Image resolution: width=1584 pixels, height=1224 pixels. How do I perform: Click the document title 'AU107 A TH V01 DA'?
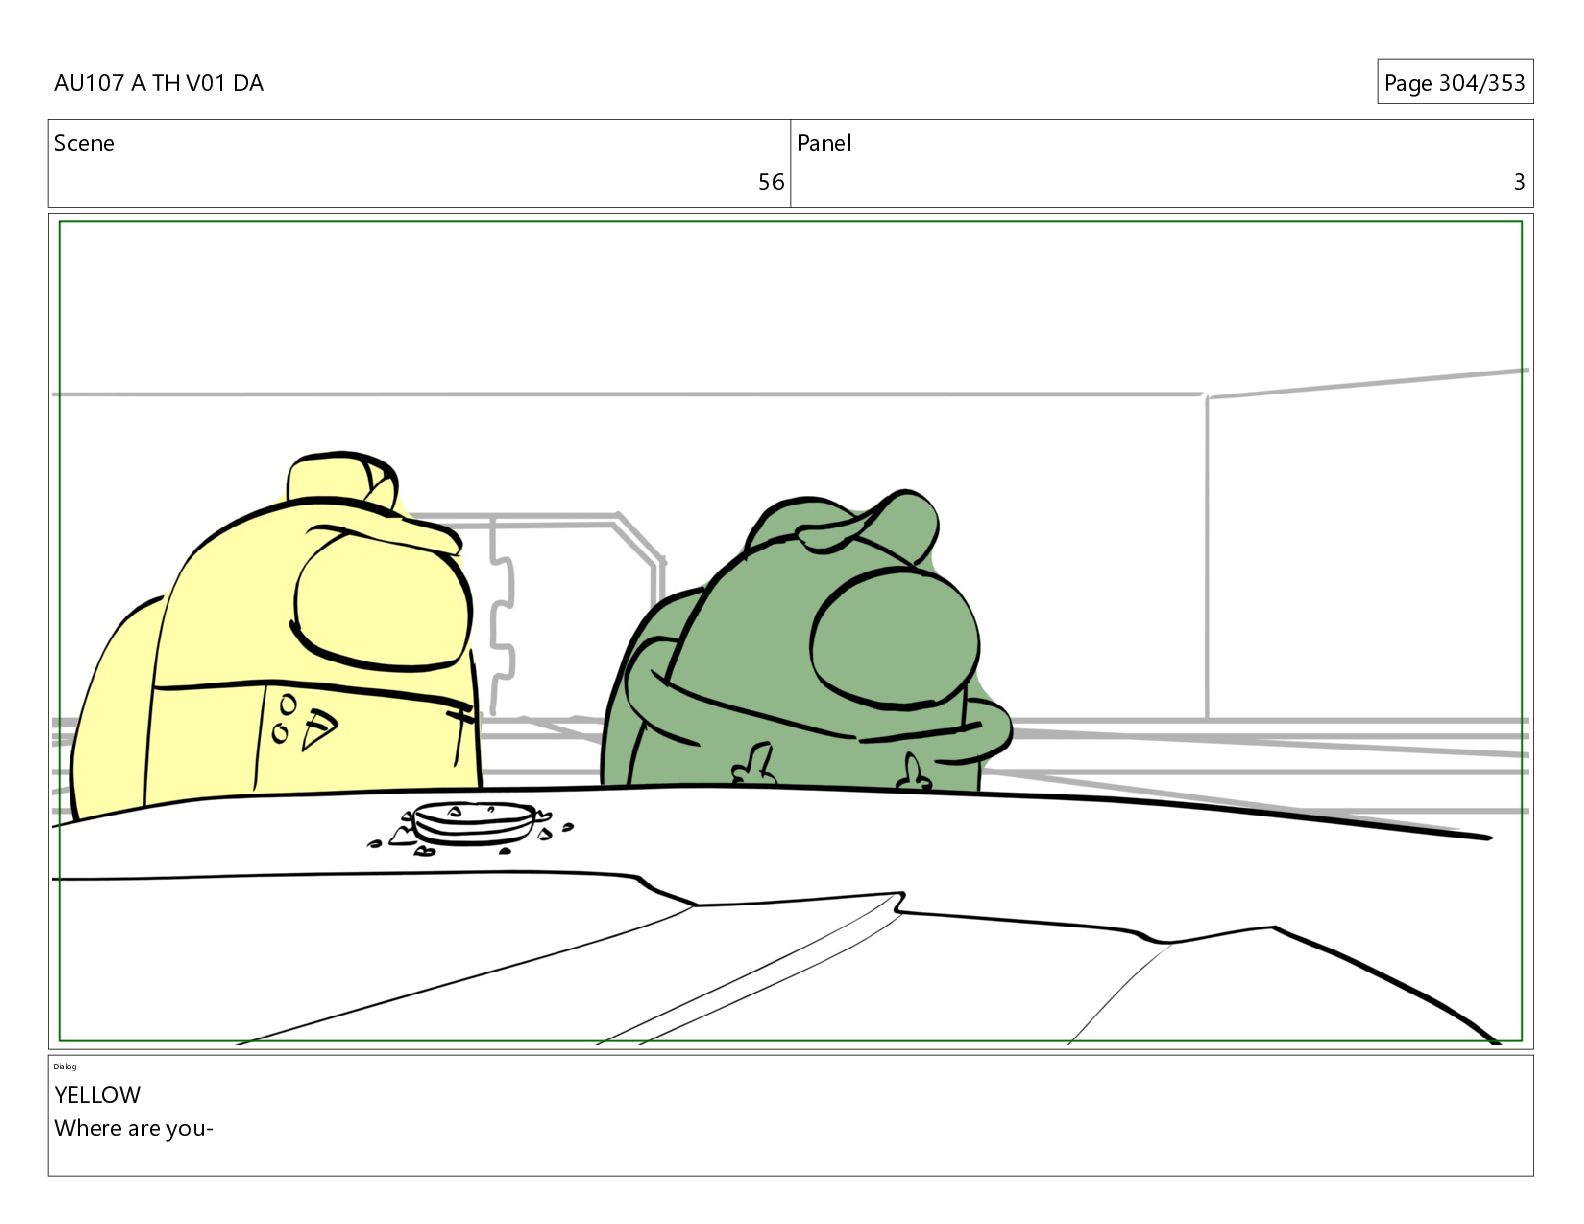pyautogui.click(x=159, y=83)
